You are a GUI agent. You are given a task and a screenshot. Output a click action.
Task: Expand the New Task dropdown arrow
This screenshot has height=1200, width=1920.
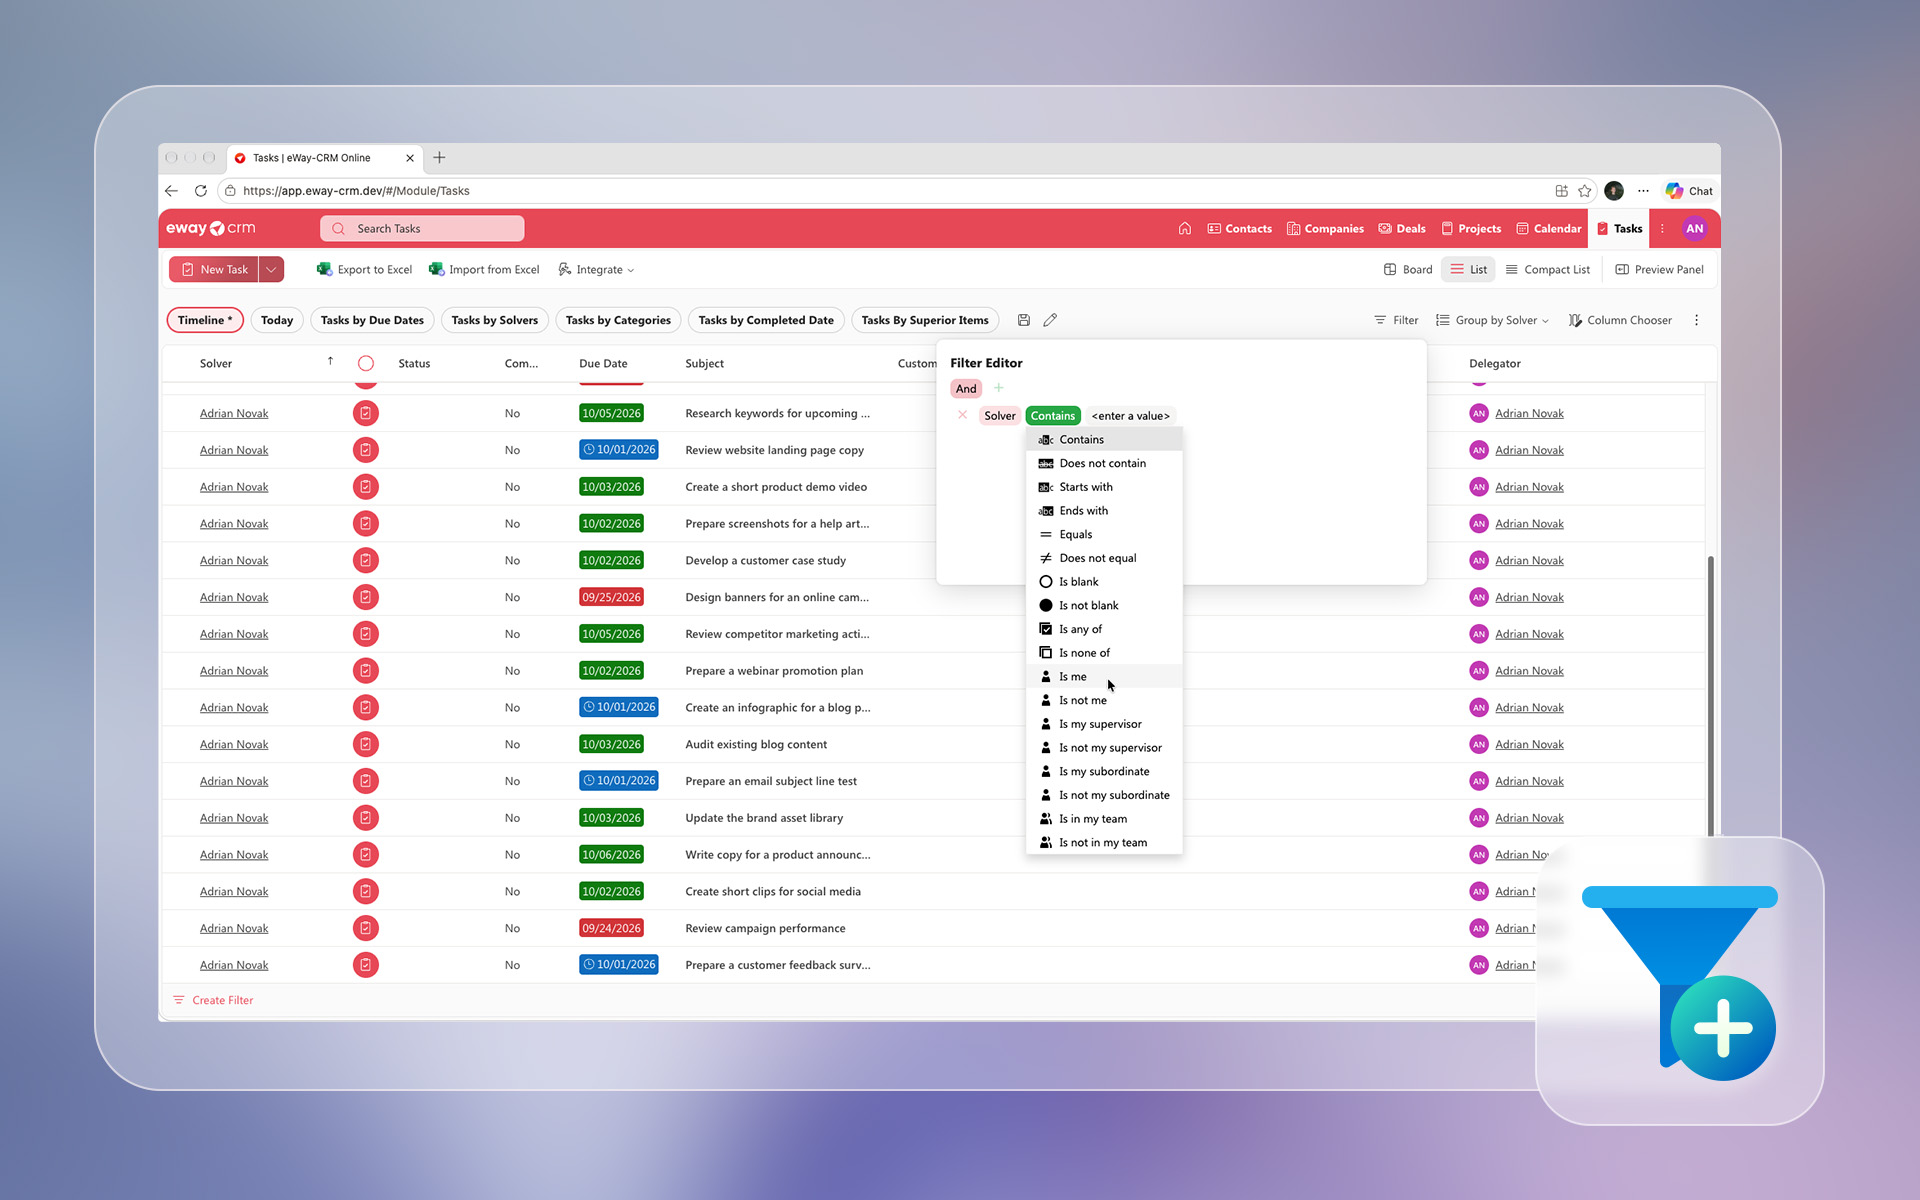click(x=271, y=269)
